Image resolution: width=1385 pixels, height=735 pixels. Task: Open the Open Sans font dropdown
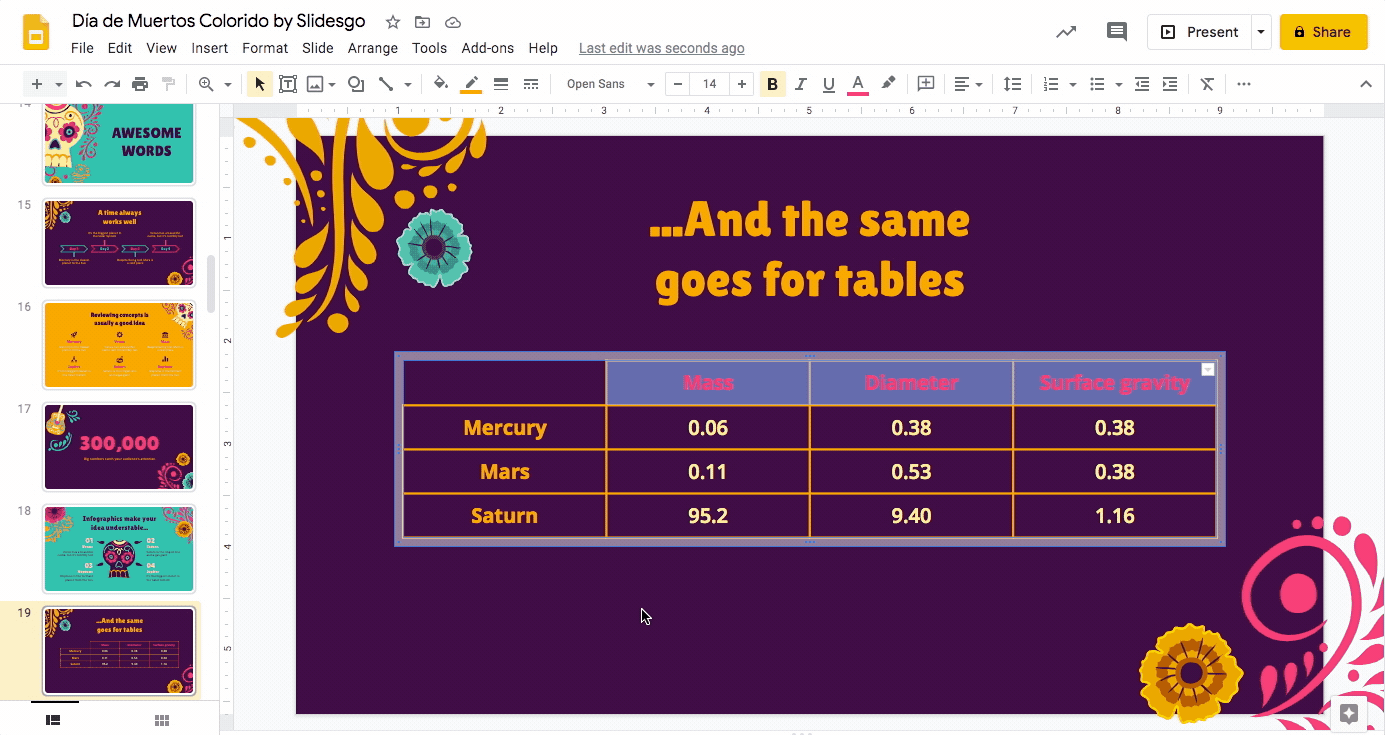pyautogui.click(x=610, y=84)
